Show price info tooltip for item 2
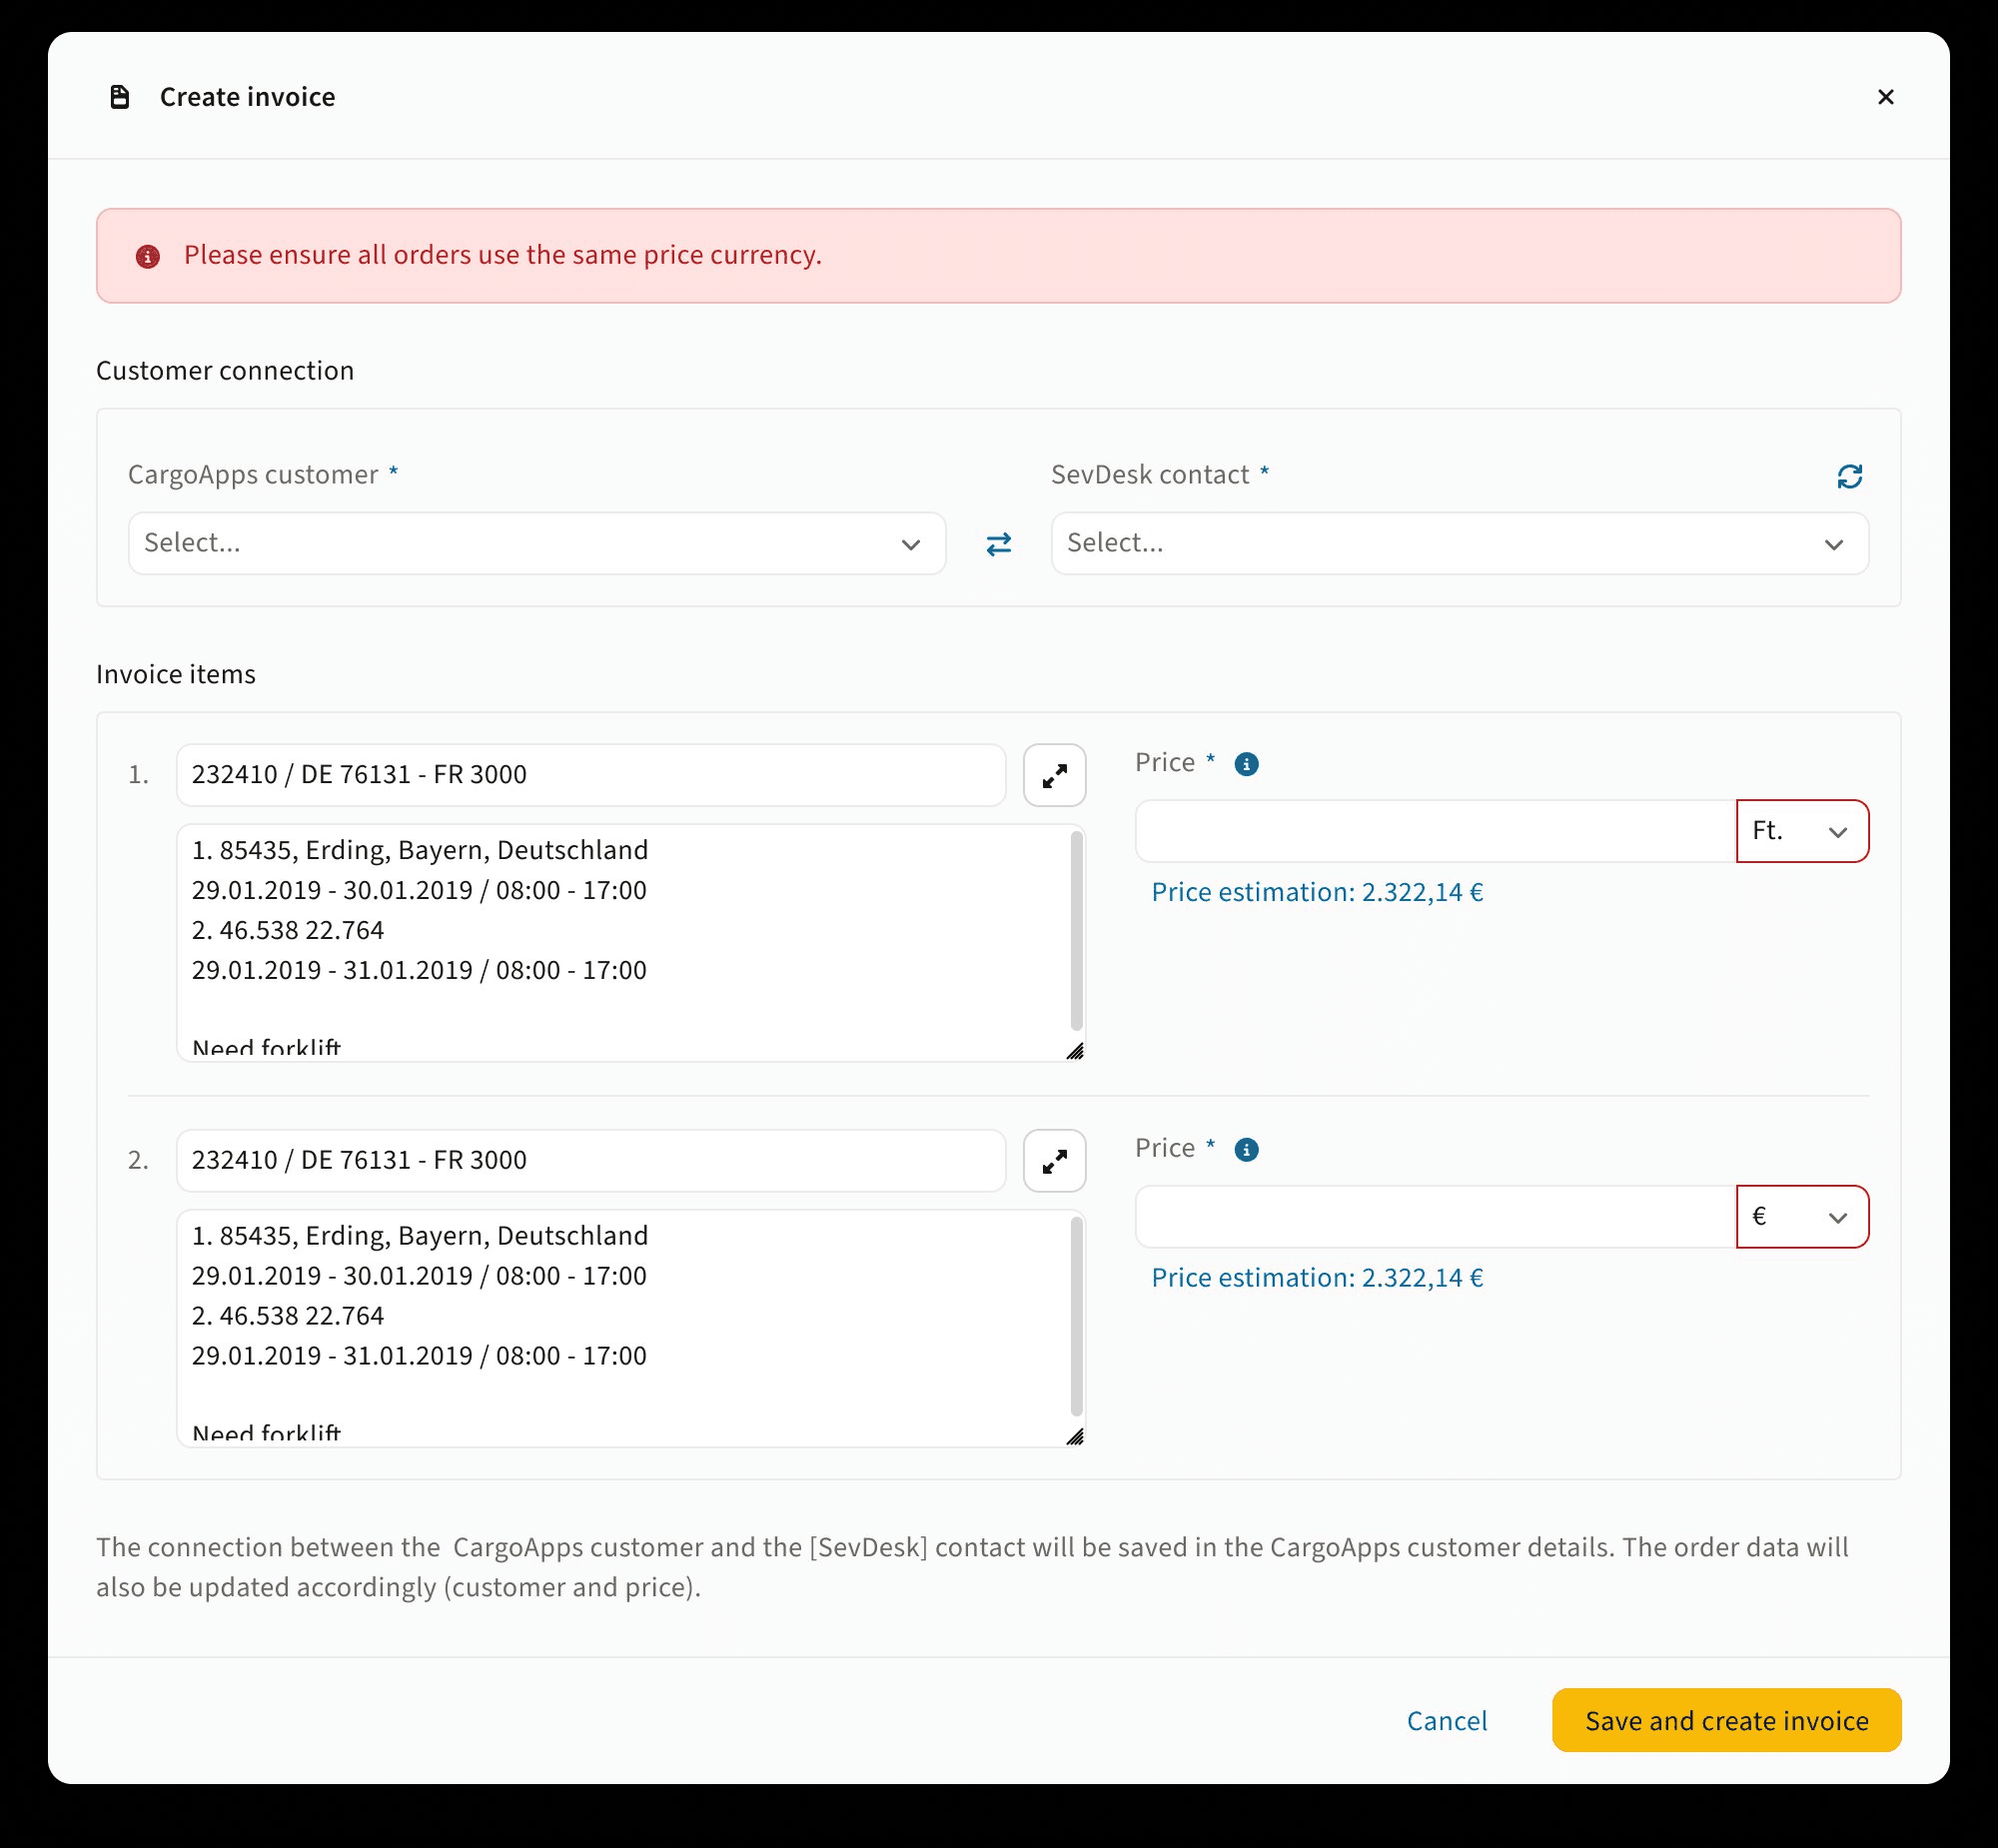Viewport: 1998px width, 1848px height. coord(1246,1150)
